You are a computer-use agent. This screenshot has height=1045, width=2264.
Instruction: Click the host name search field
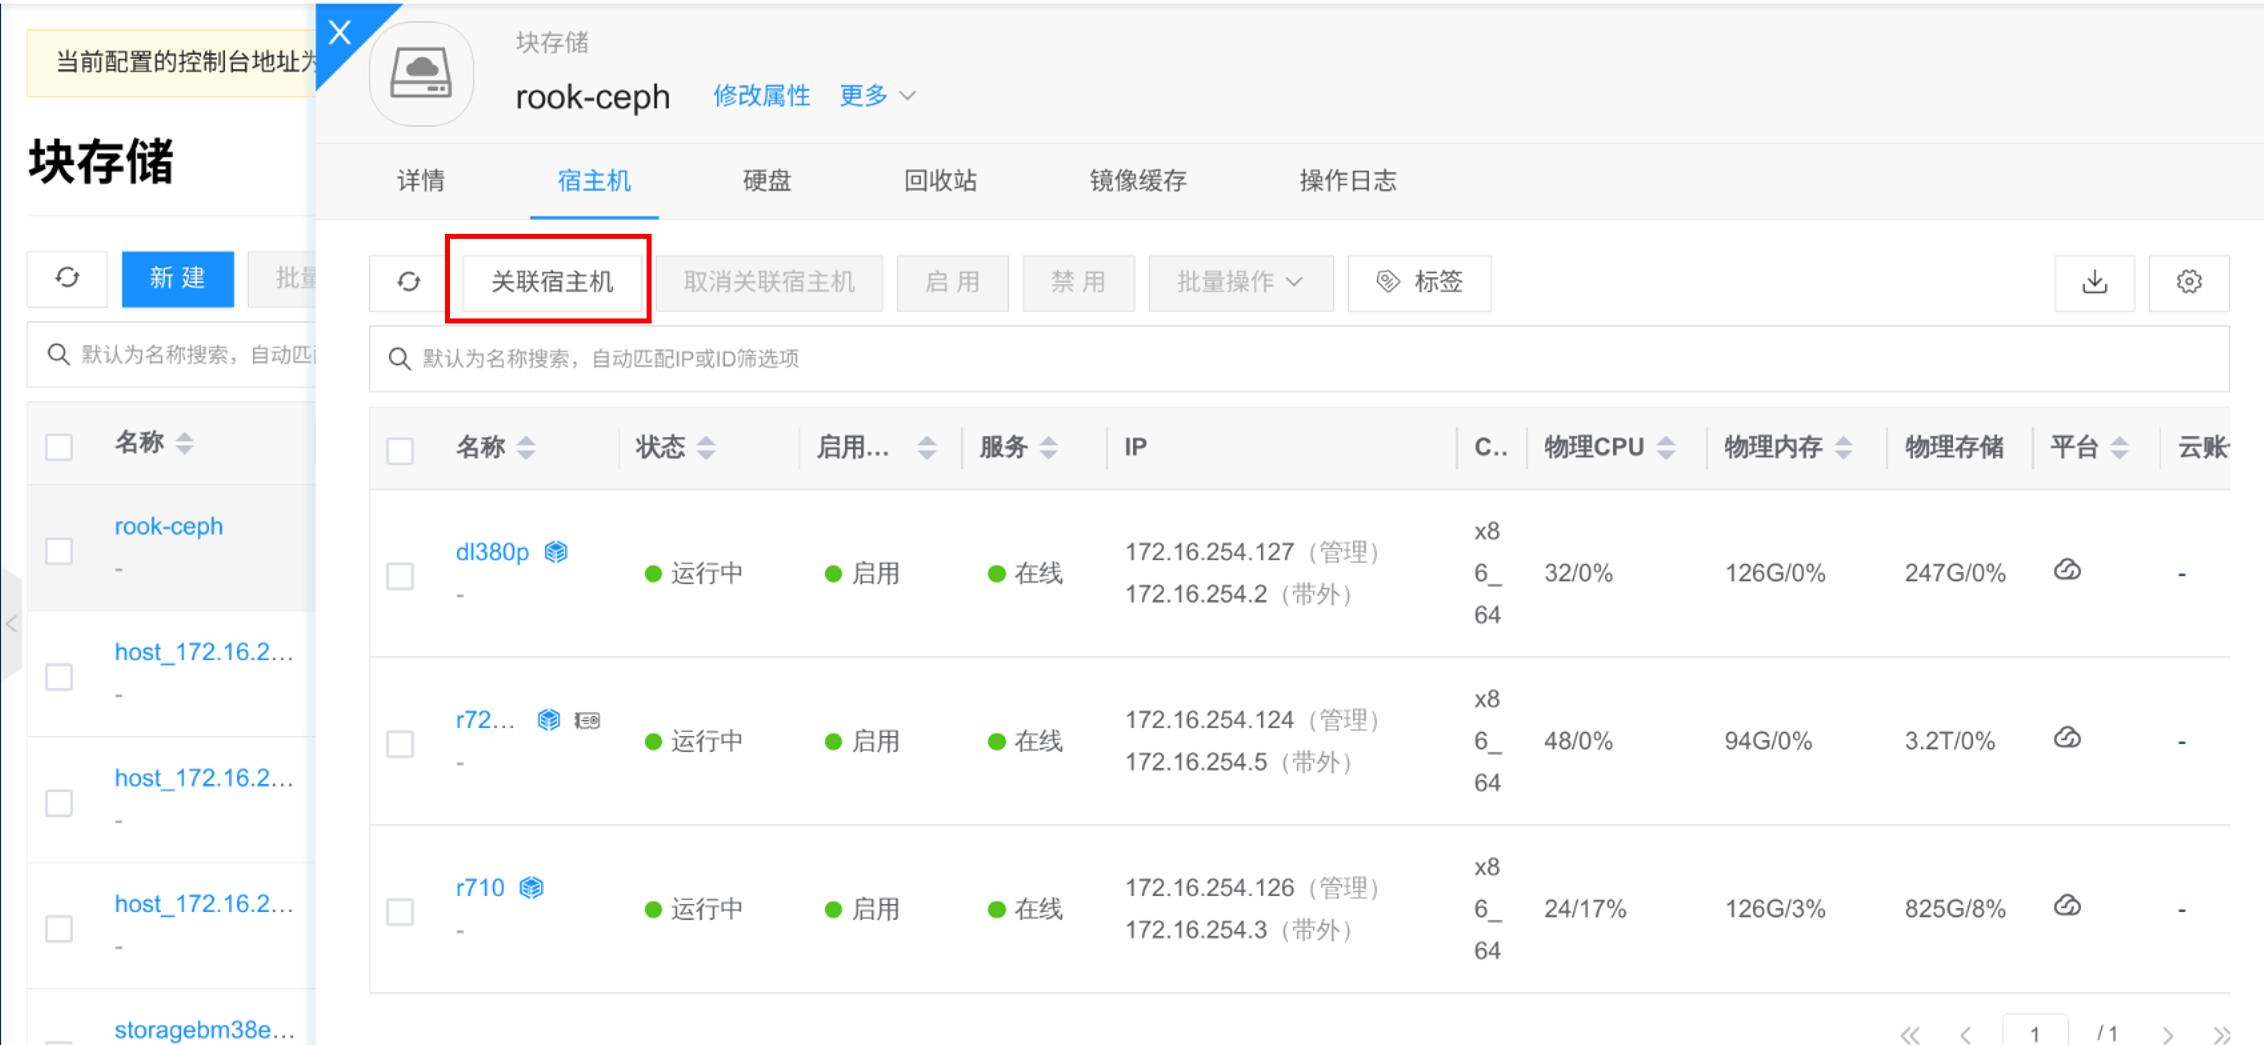pyautogui.click(x=1300, y=359)
